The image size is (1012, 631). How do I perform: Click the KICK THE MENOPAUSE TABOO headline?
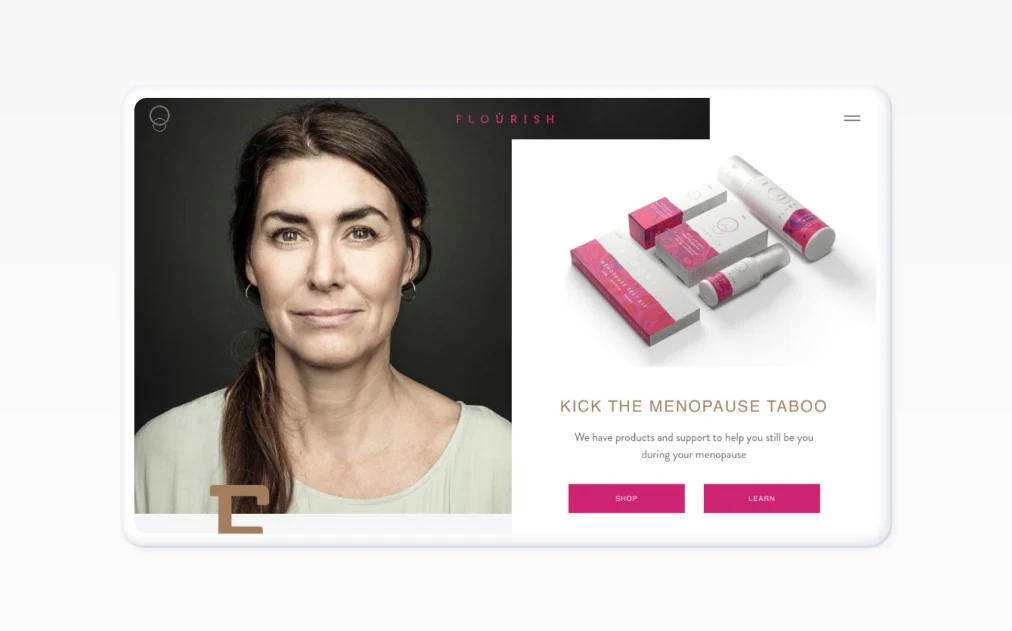coord(693,406)
